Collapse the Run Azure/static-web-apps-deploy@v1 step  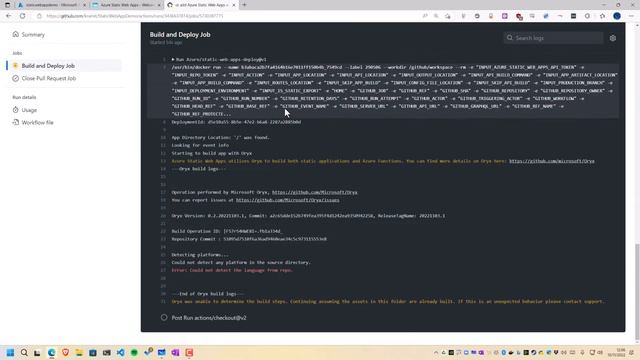[218, 60]
